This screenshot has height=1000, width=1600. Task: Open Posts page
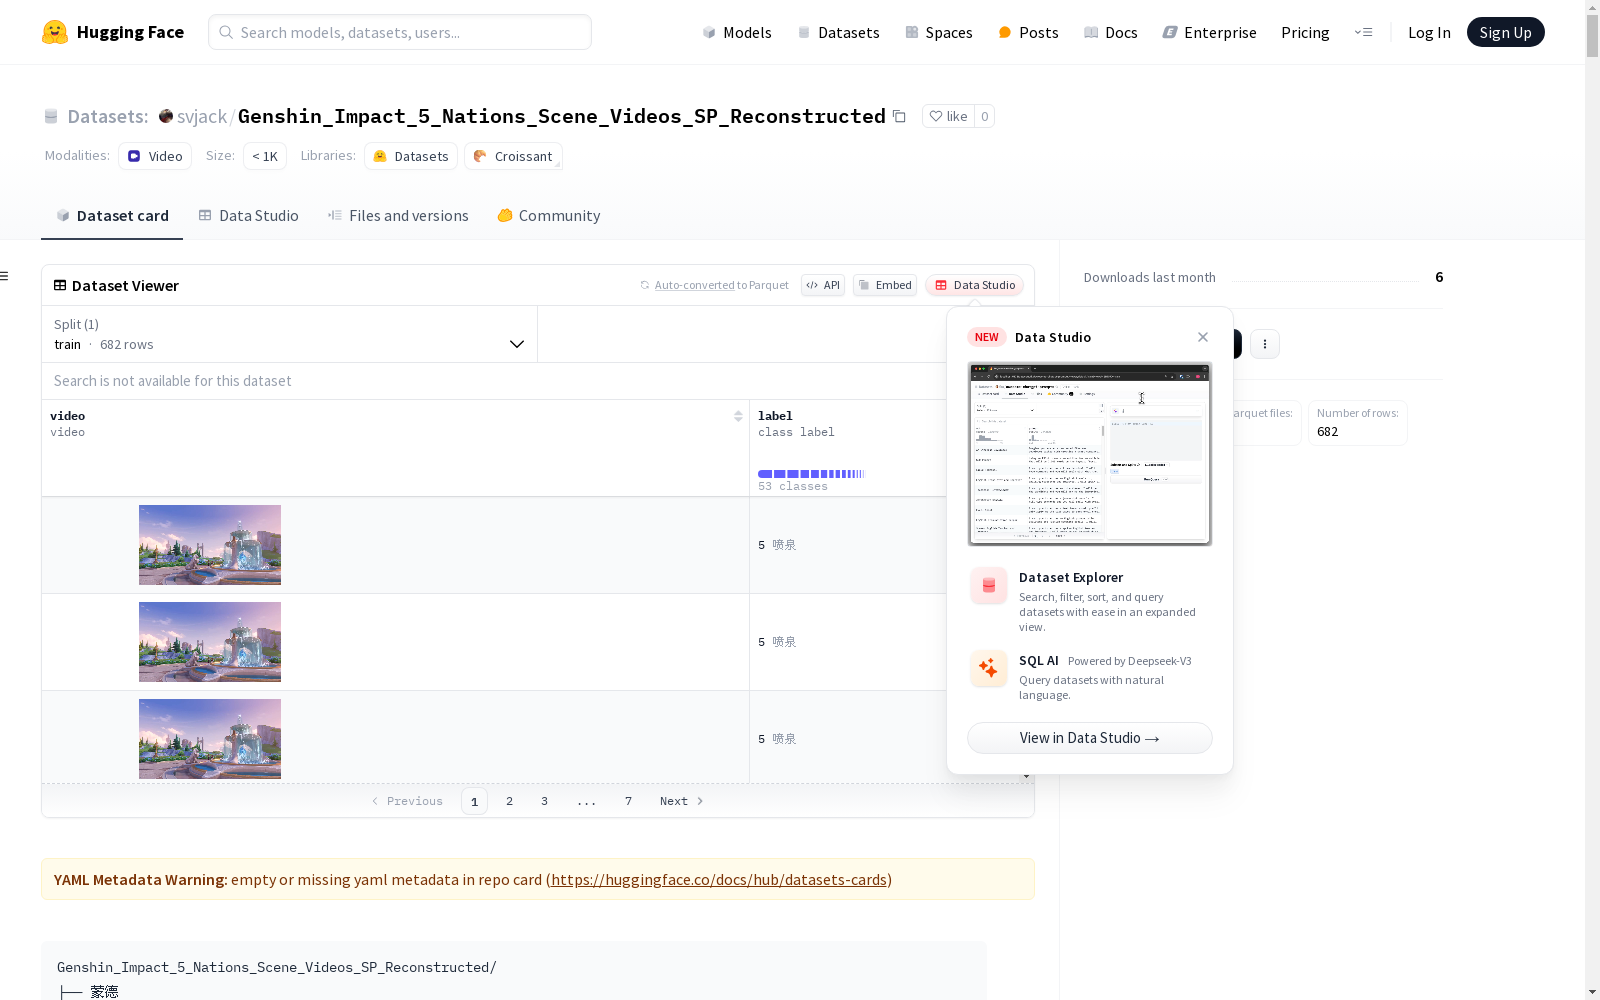(x=1028, y=32)
